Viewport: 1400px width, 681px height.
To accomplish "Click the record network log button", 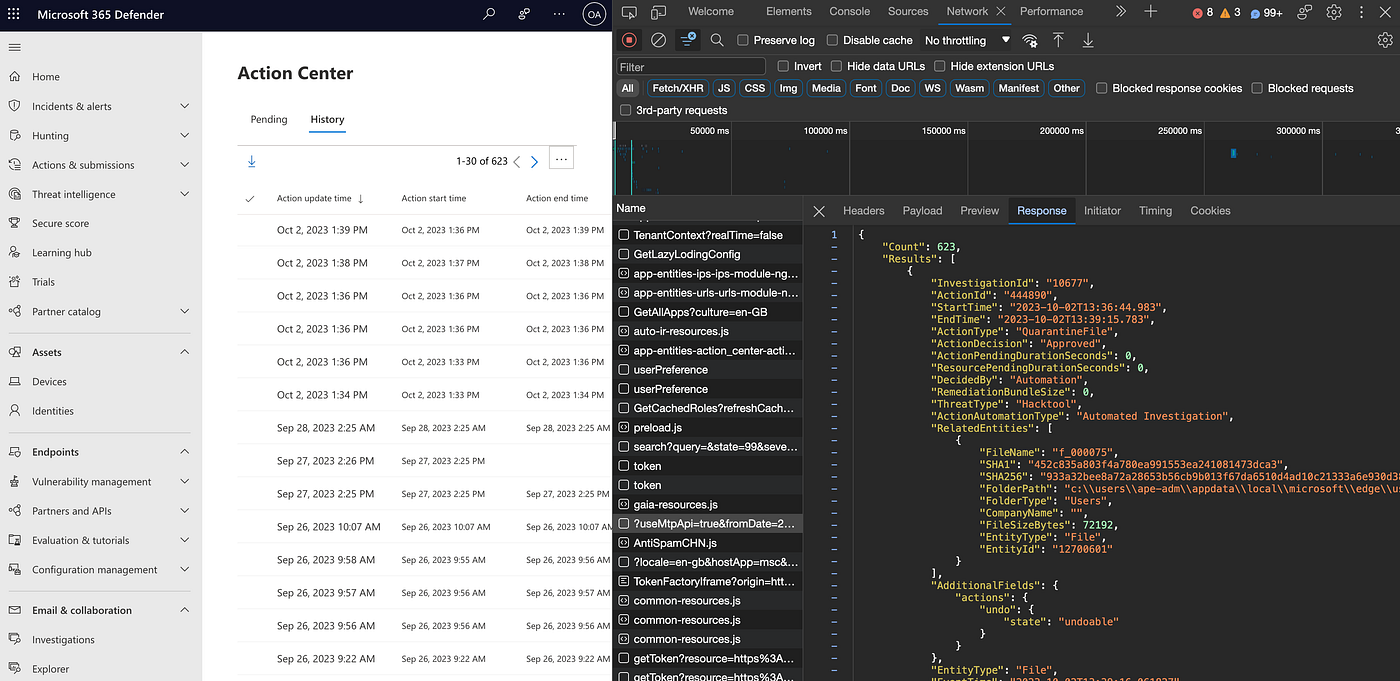I will 629,40.
